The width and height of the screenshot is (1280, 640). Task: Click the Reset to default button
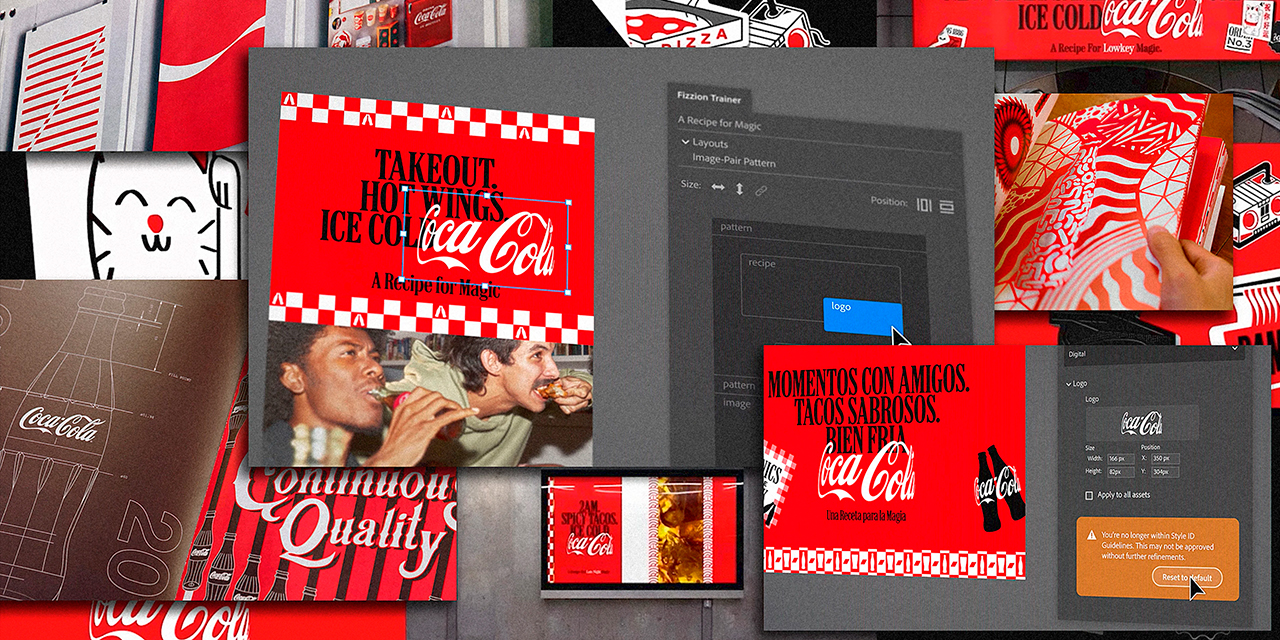[1187, 578]
